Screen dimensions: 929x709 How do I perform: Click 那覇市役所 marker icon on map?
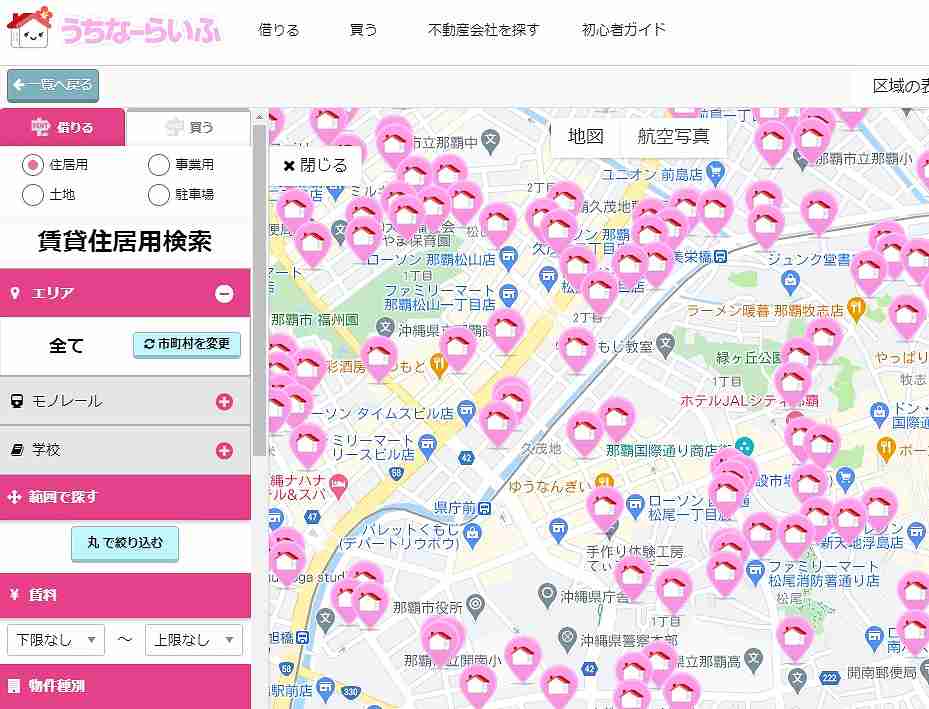475,605
